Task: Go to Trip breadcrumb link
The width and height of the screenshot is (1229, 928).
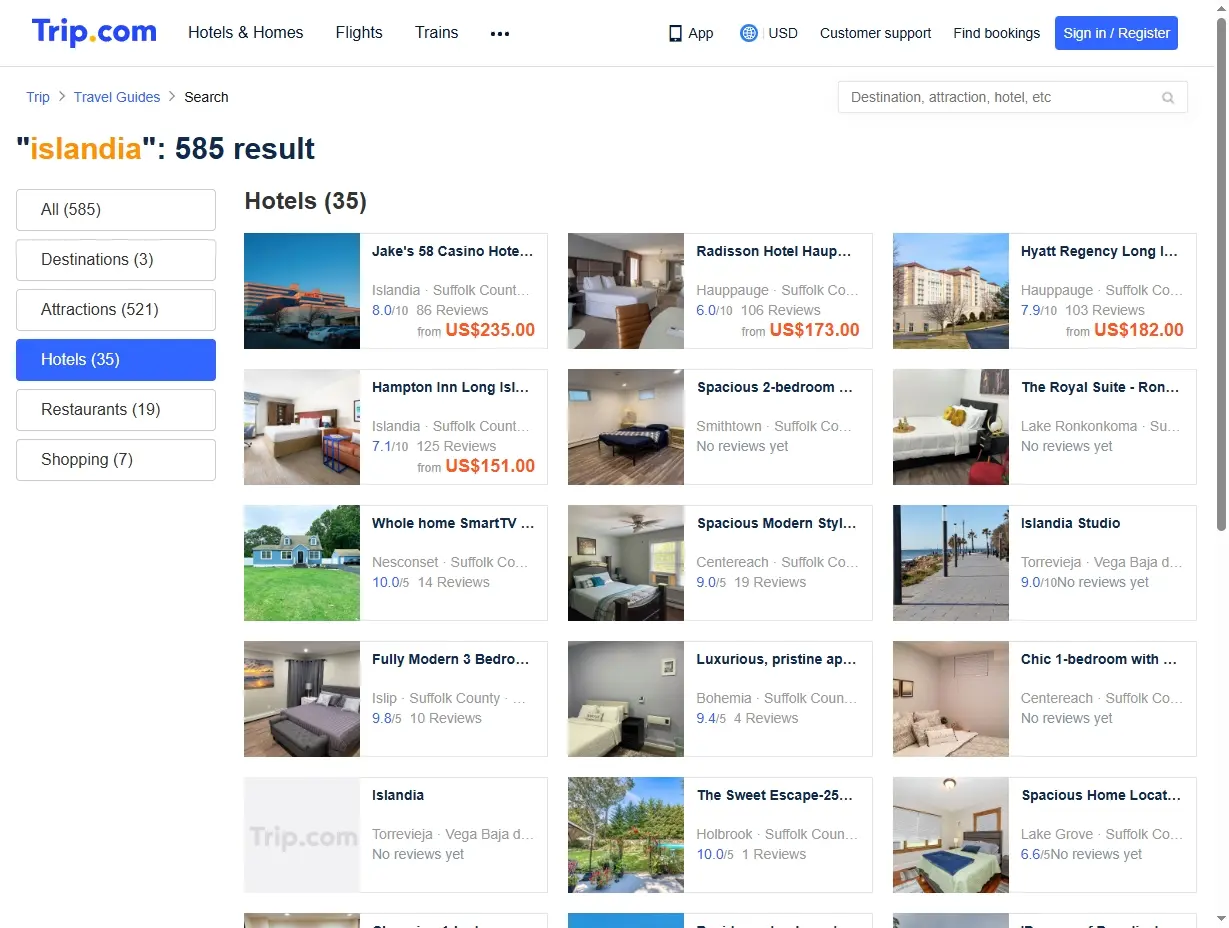Action: pos(38,97)
